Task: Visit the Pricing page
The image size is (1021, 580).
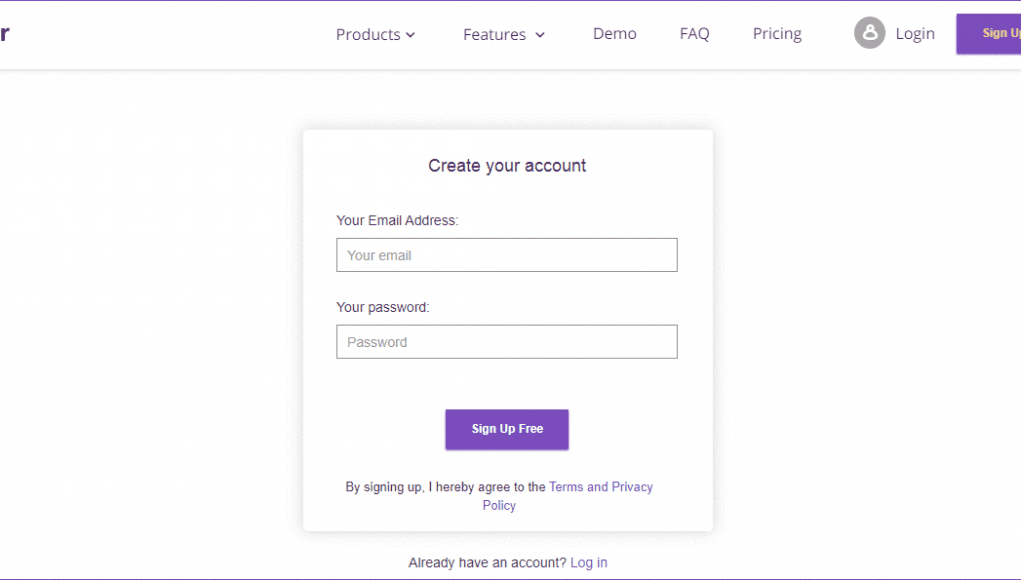Action: click(x=777, y=34)
